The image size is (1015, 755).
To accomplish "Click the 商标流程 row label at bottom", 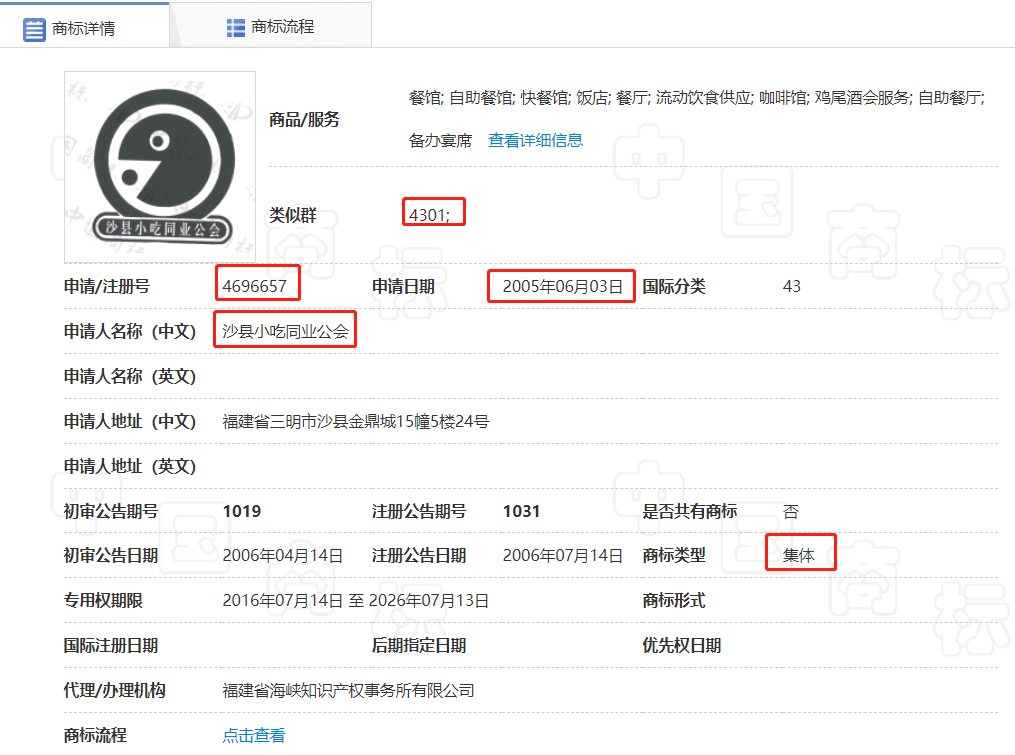I will [x=95, y=736].
